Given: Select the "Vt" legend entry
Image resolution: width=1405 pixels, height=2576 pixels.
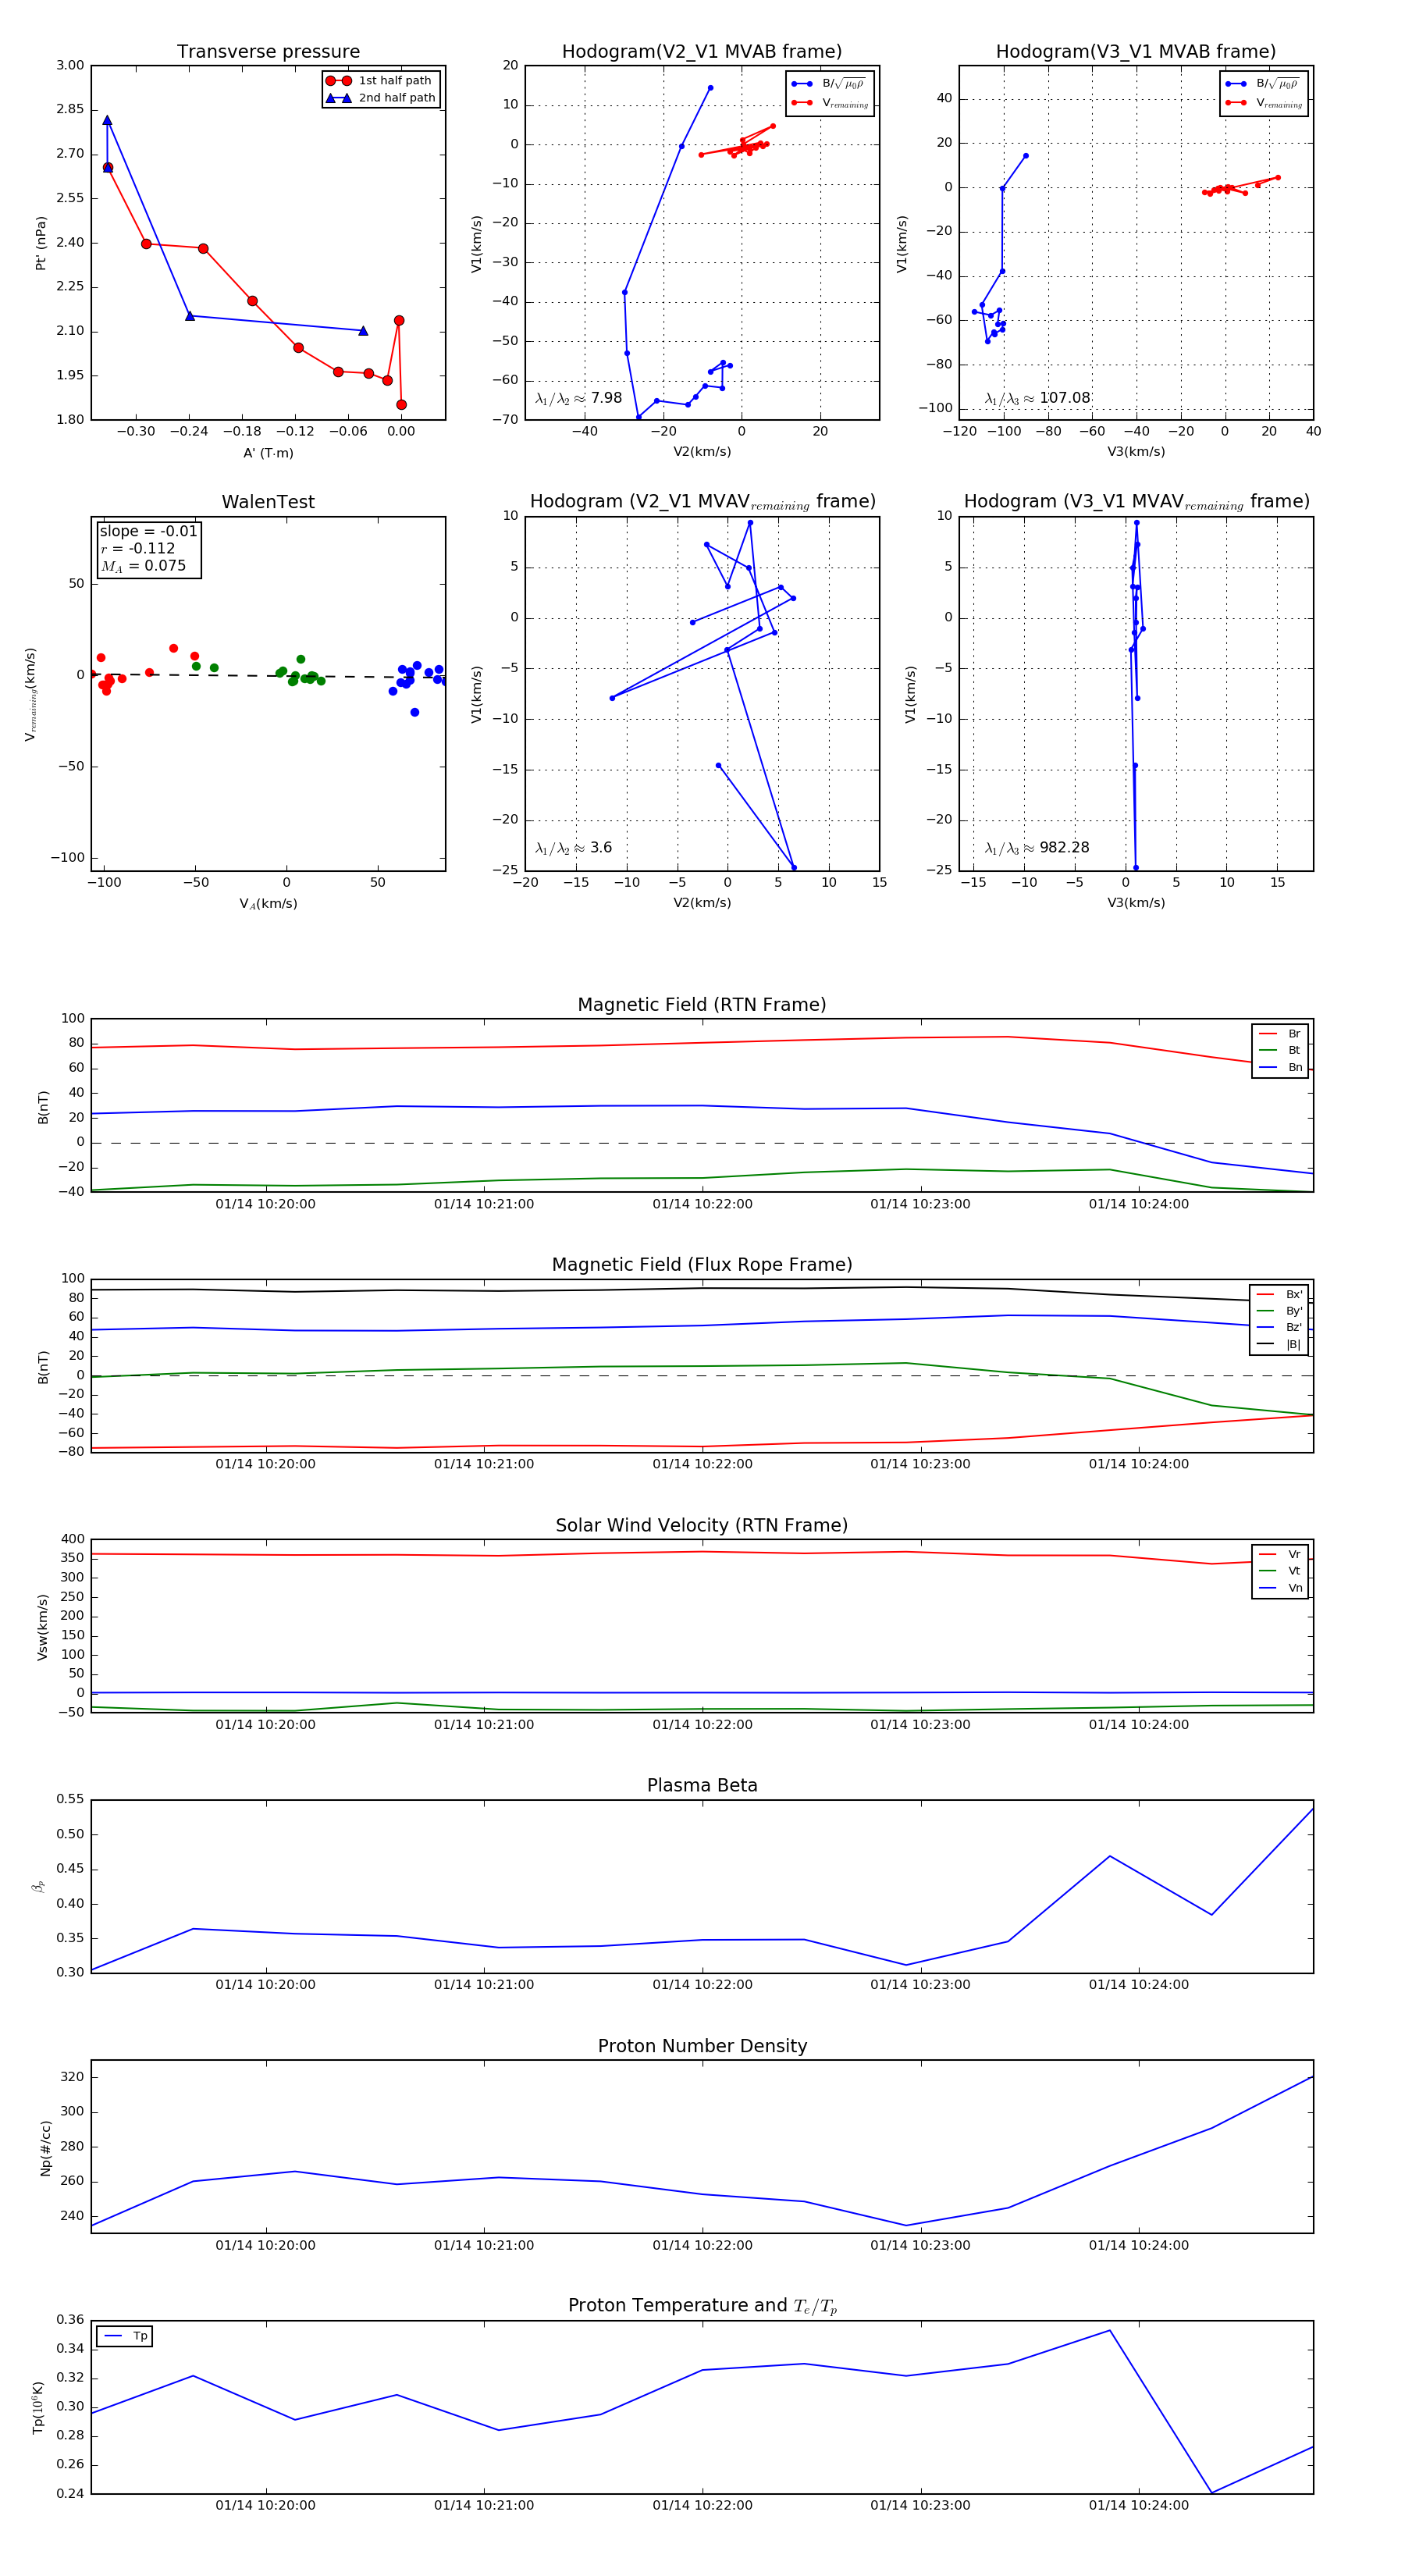Looking at the screenshot, I should click(1282, 1571).
